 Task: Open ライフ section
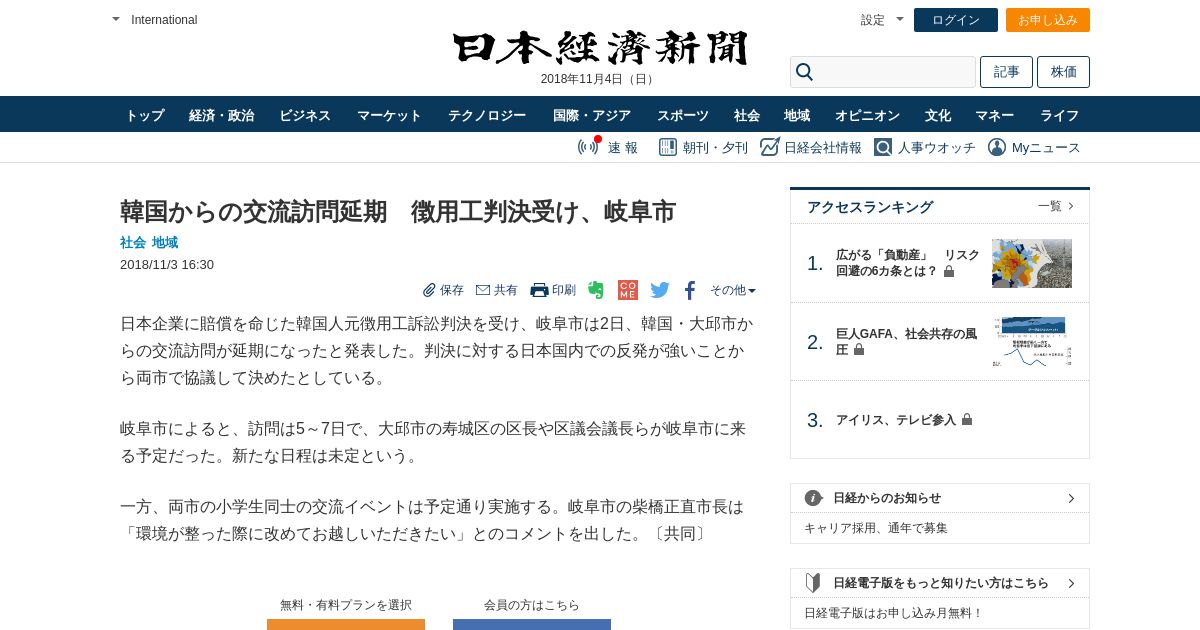1060,115
